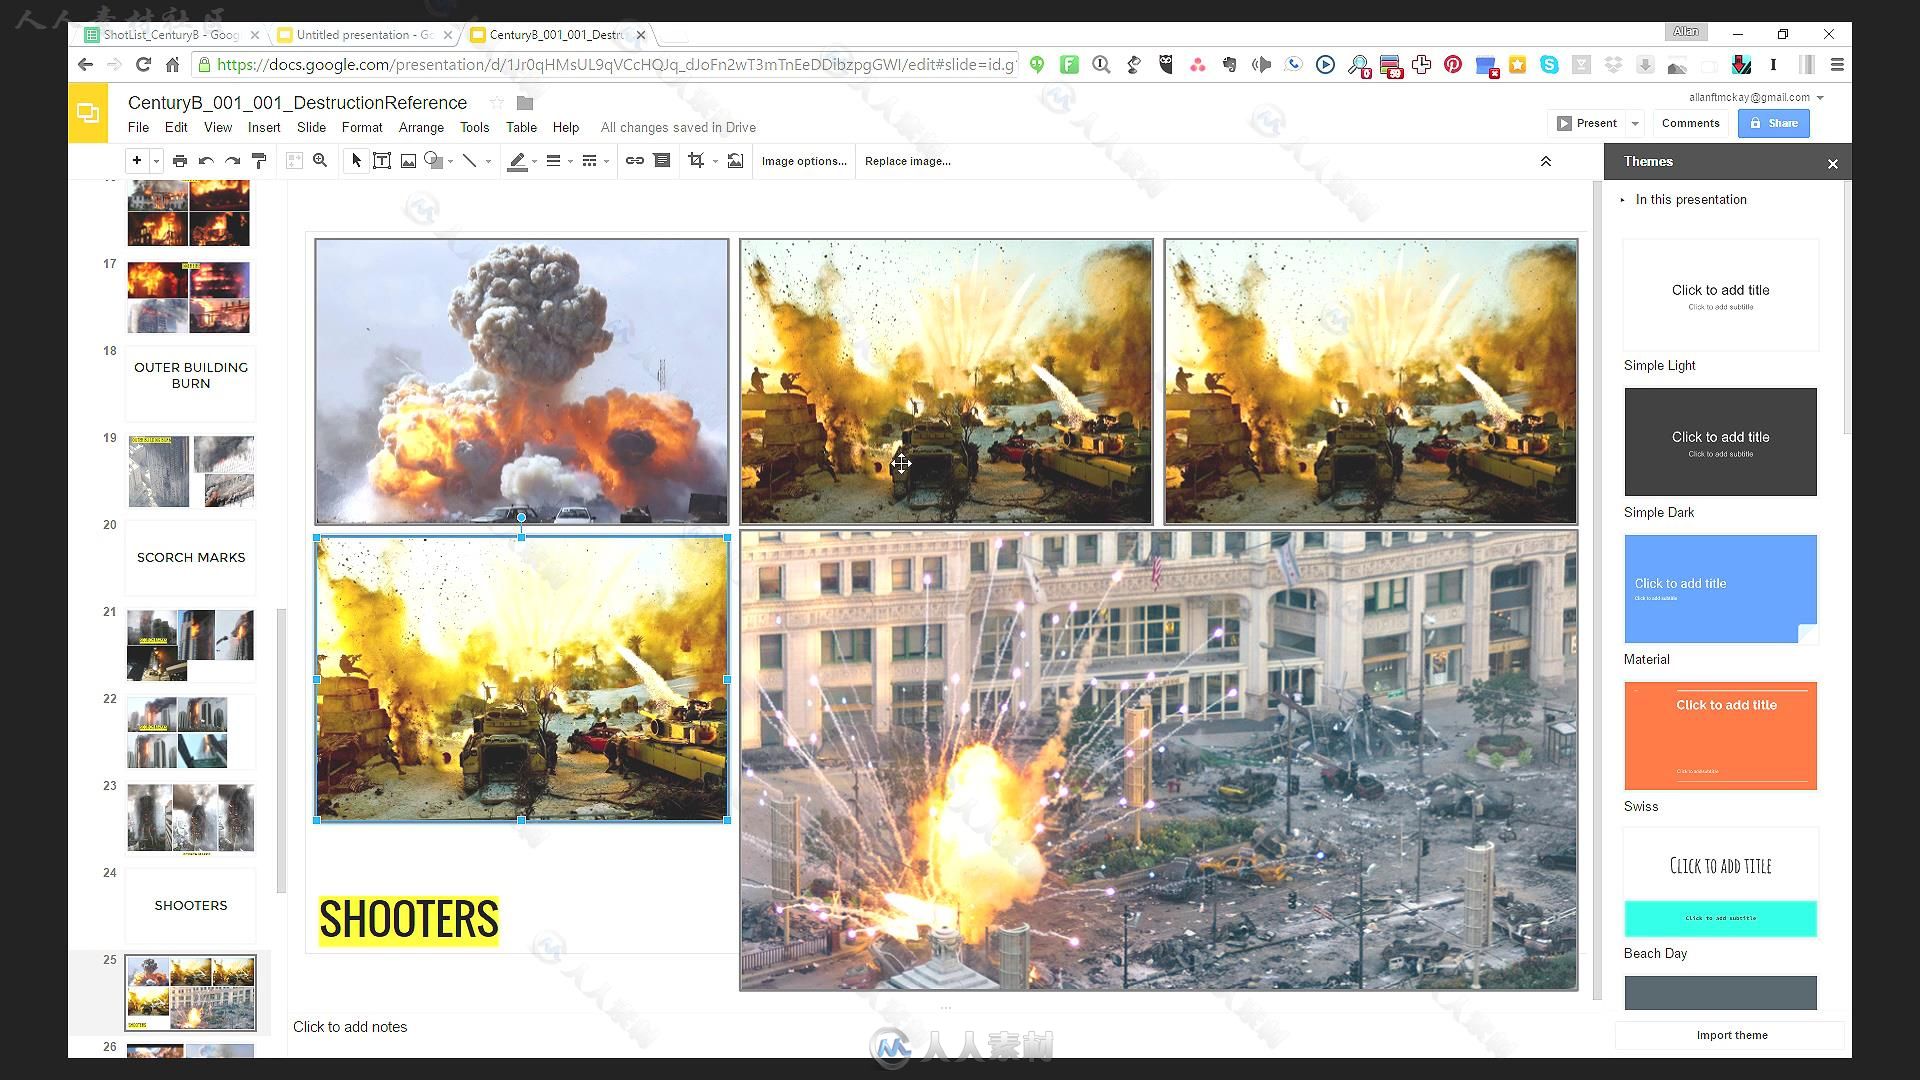
Task: Star the presentation document
Action: 497,103
